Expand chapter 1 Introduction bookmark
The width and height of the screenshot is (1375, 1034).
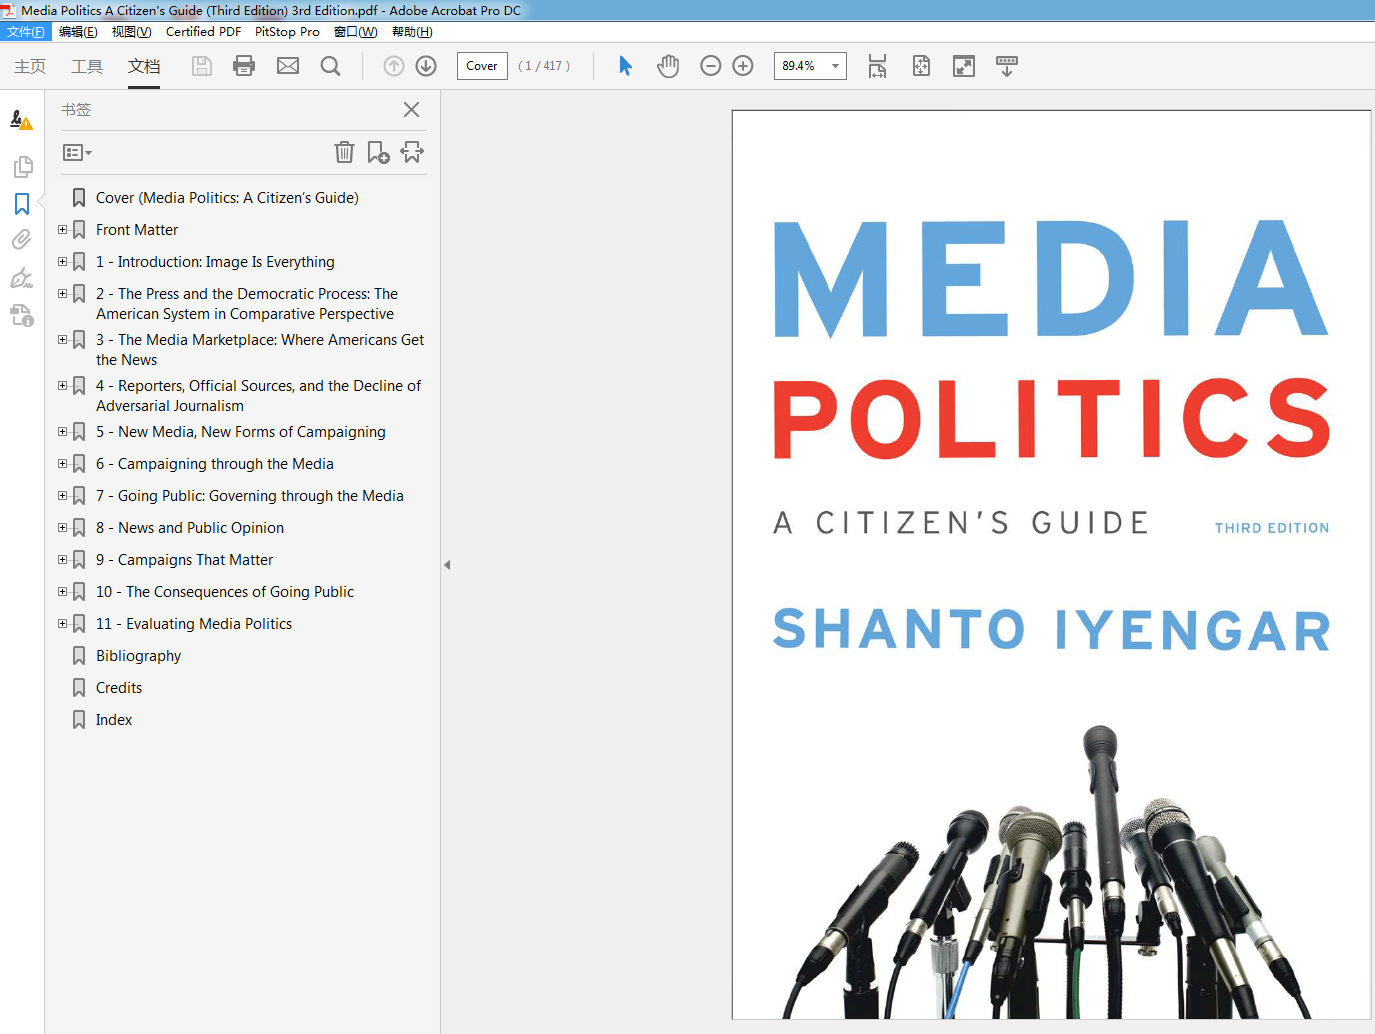[62, 262]
